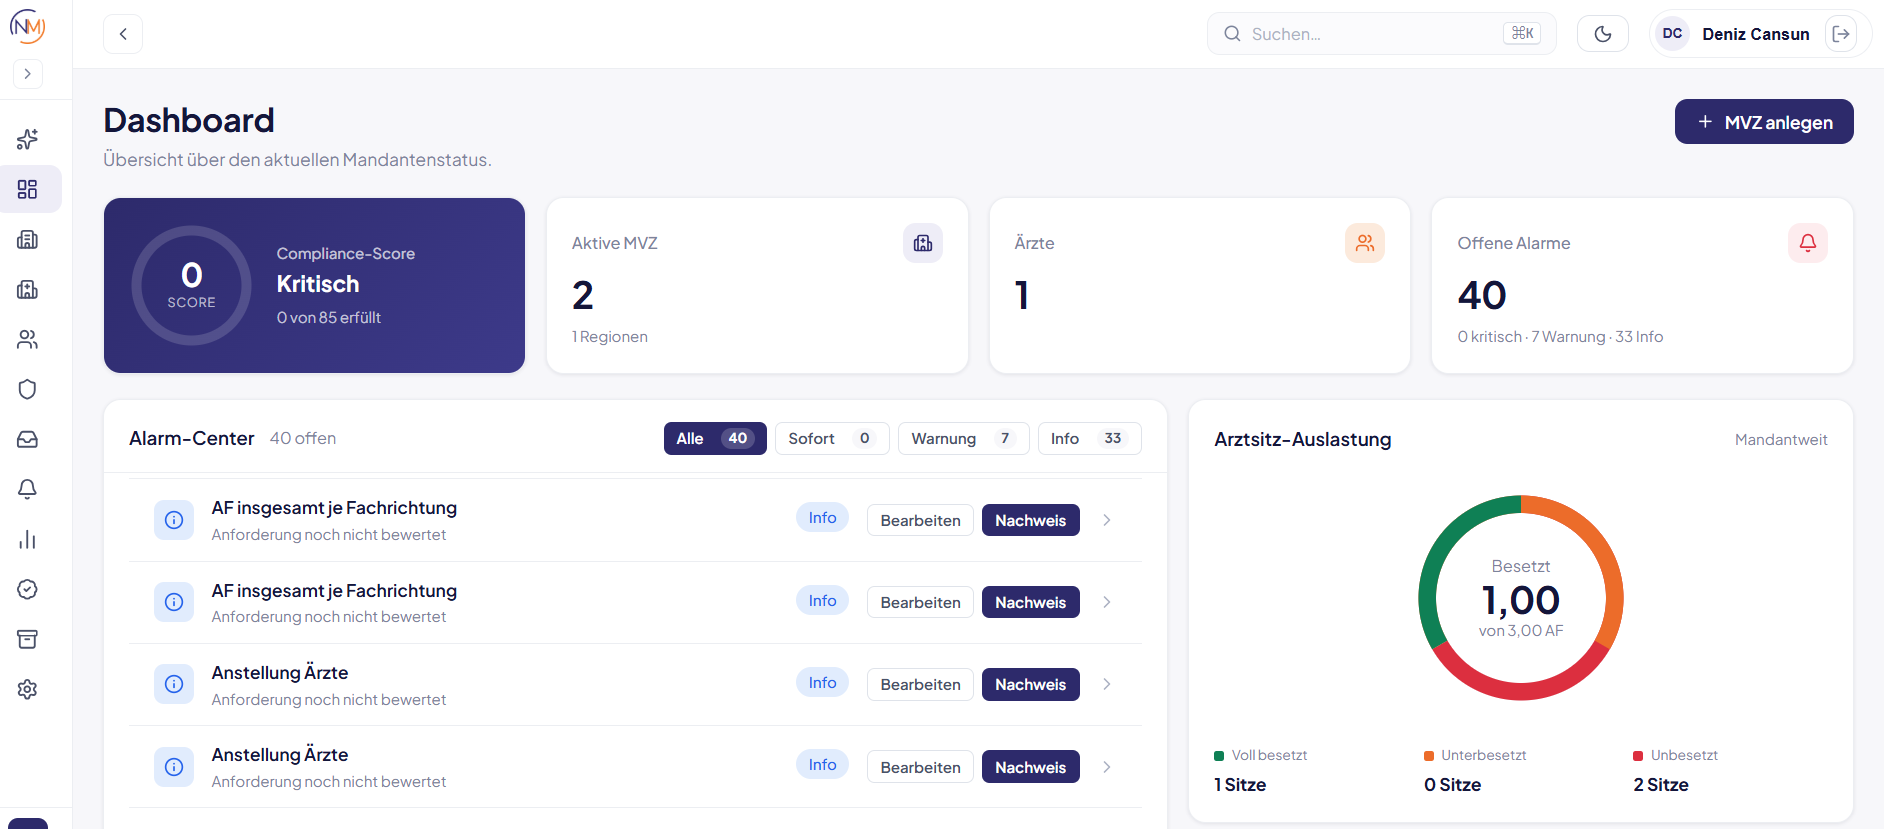1884x829 pixels.
Task: Click the '40 offen' count label
Action: pyautogui.click(x=303, y=438)
